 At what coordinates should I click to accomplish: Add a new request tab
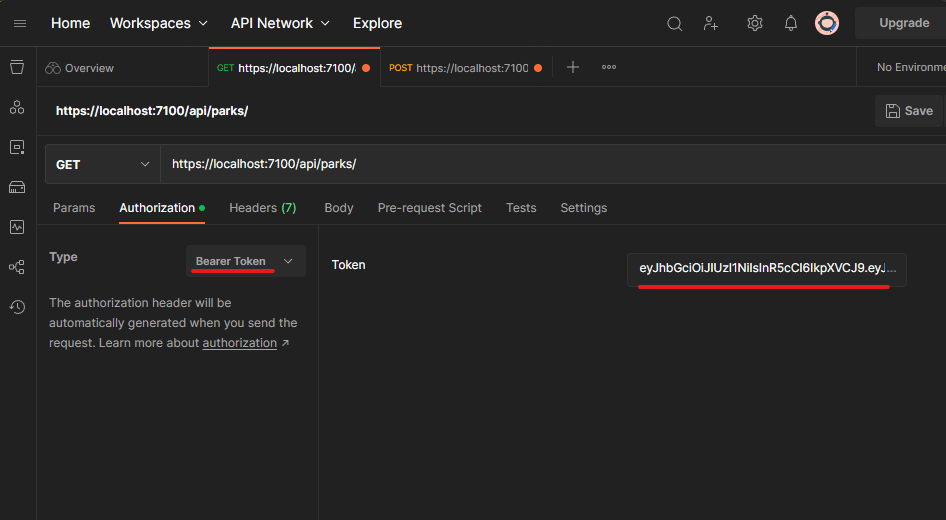(x=573, y=67)
